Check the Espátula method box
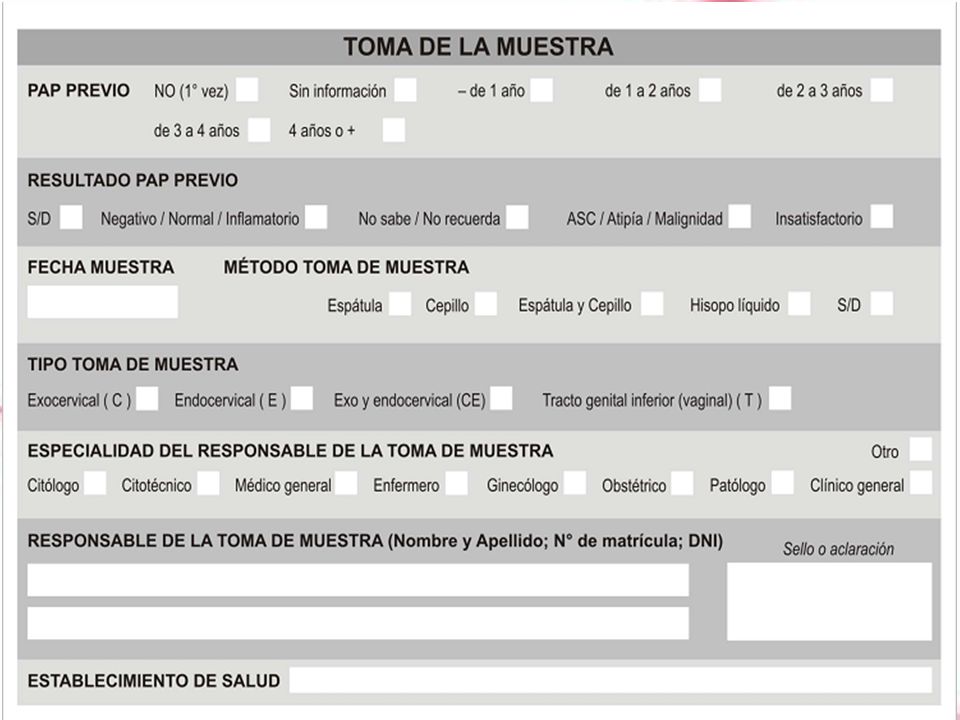960x720 pixels. 400,304
